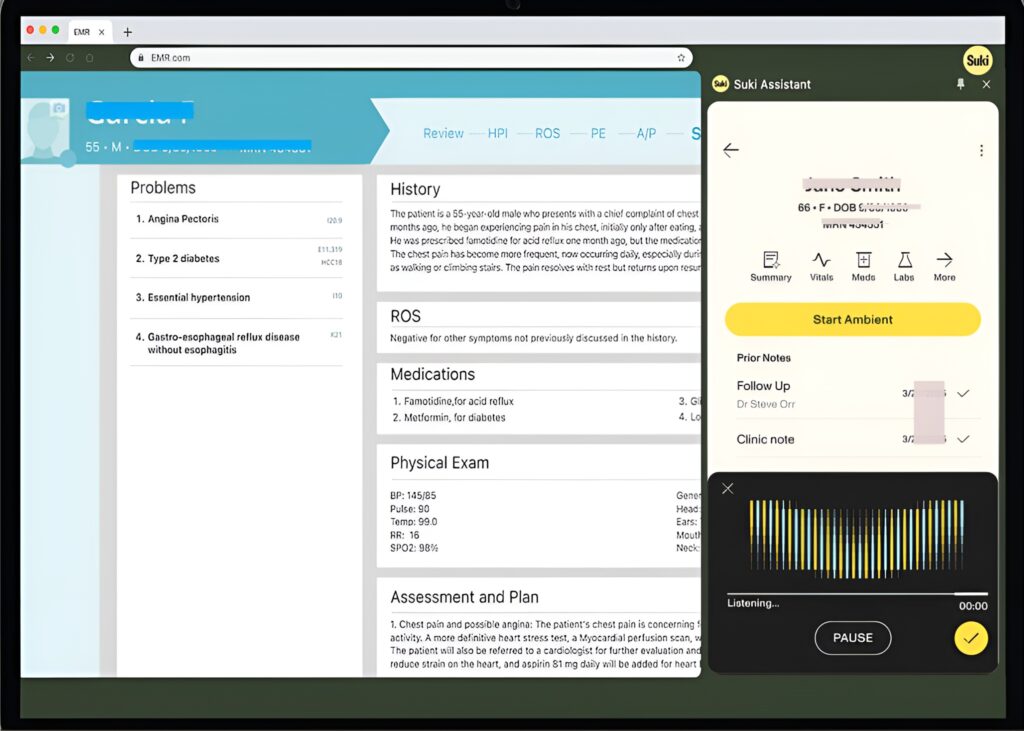Click the checkmark next to Clinic note

click(x=963, y=439)
